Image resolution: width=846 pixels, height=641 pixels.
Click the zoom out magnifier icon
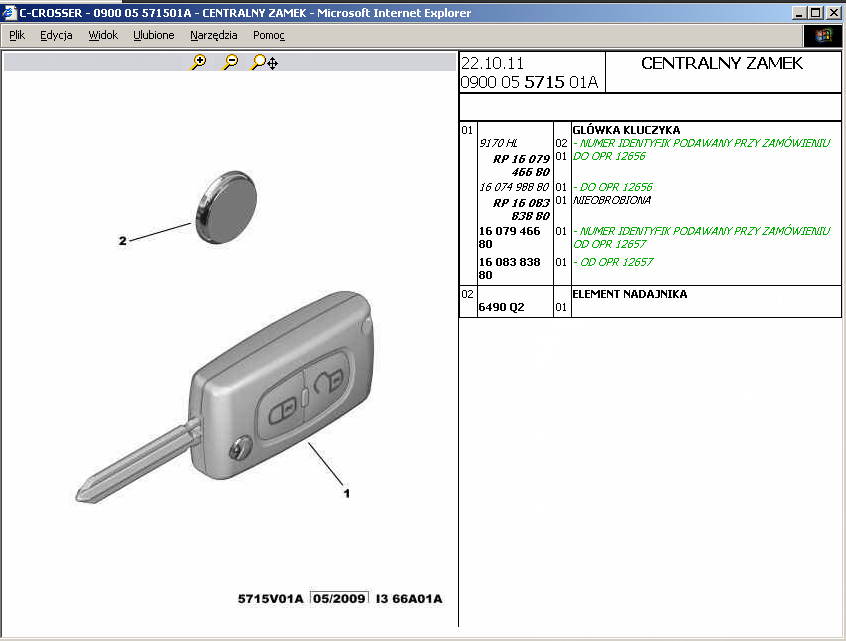click(x=230, y=62)
